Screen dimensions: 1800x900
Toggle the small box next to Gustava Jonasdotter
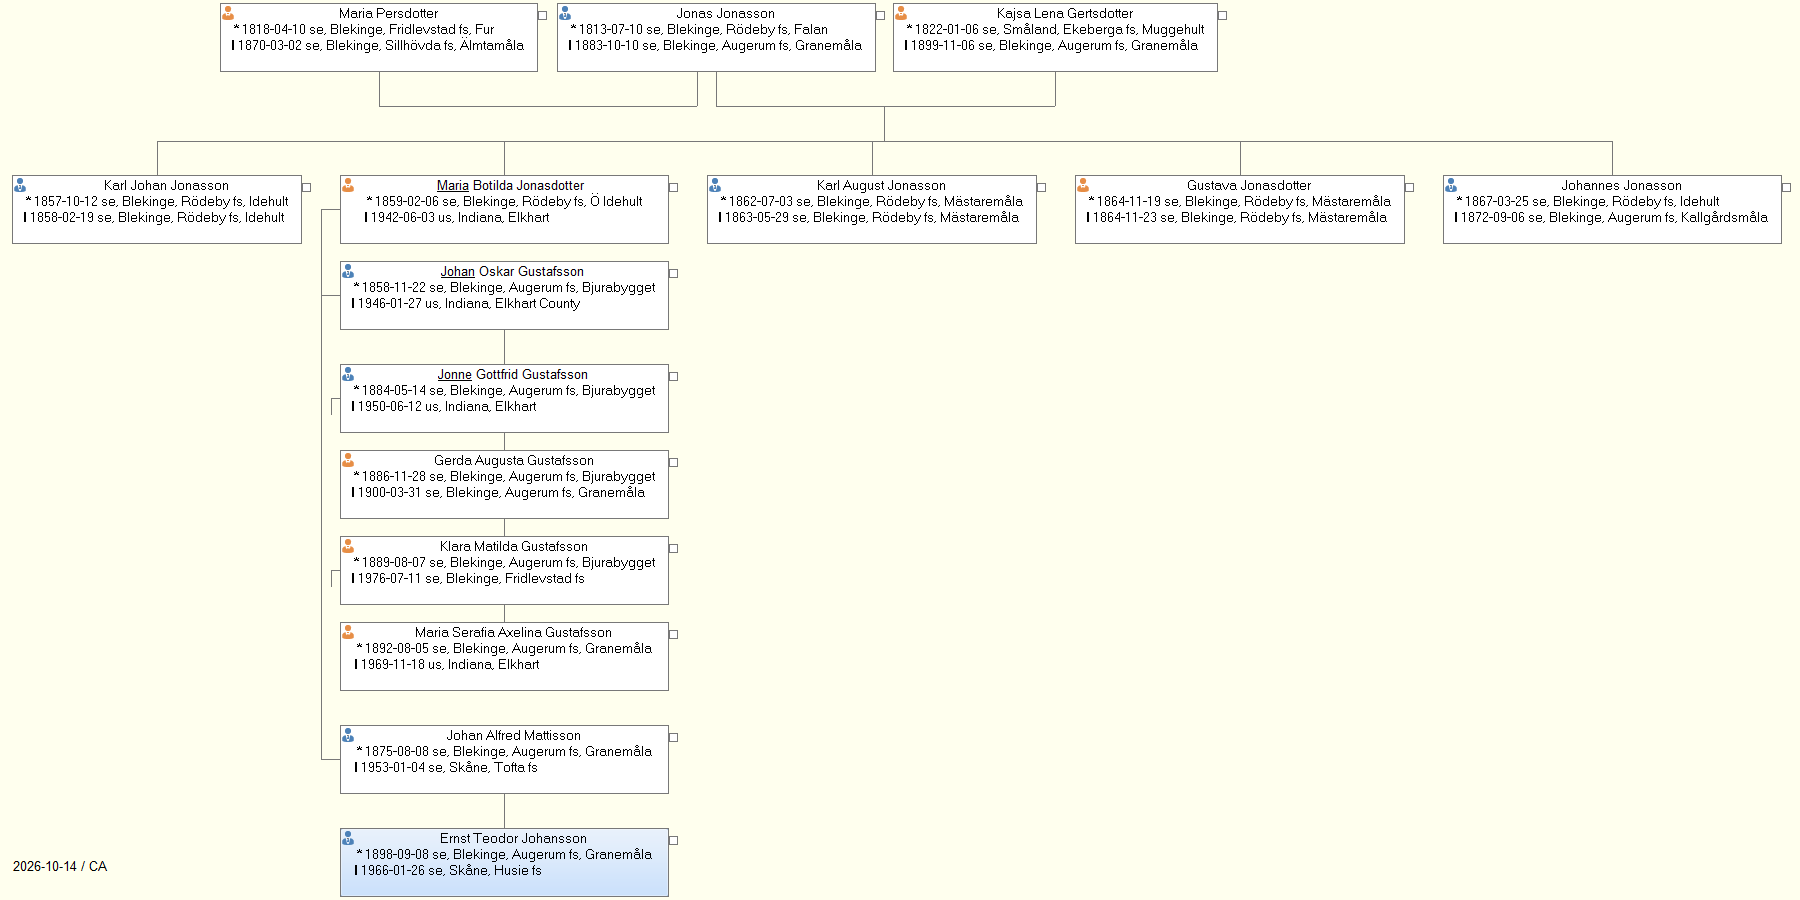tap(1409, 187)
